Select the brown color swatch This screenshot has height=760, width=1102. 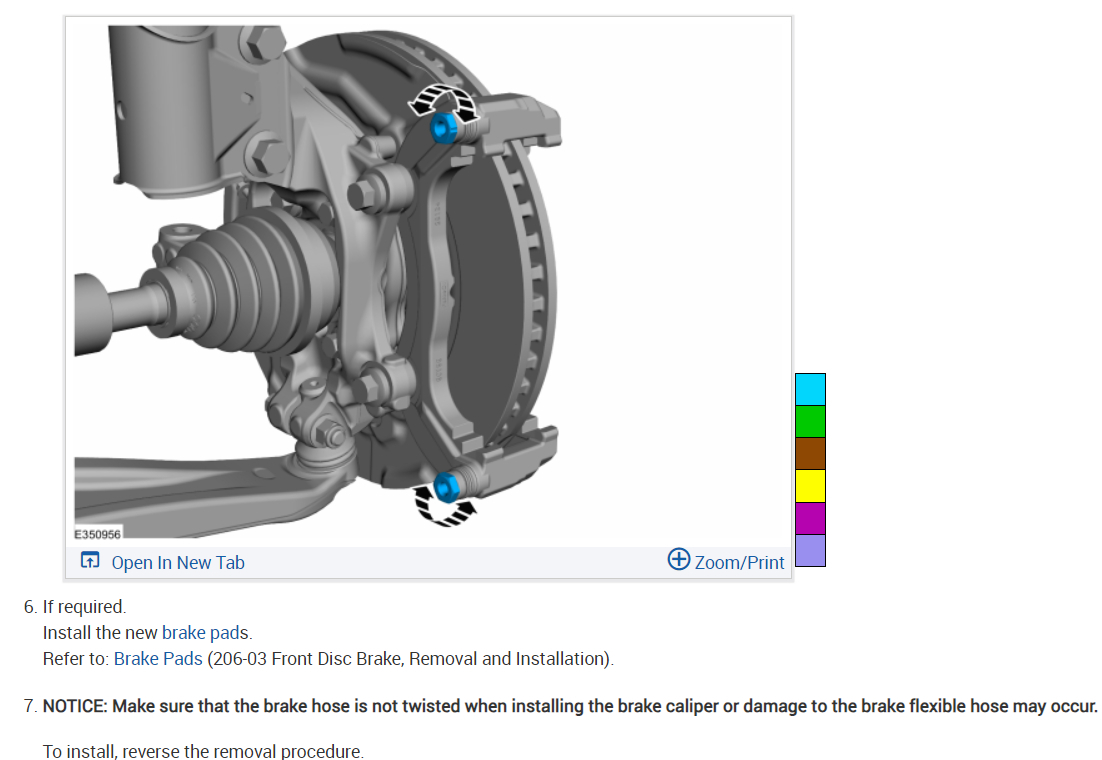coord(810,454)
